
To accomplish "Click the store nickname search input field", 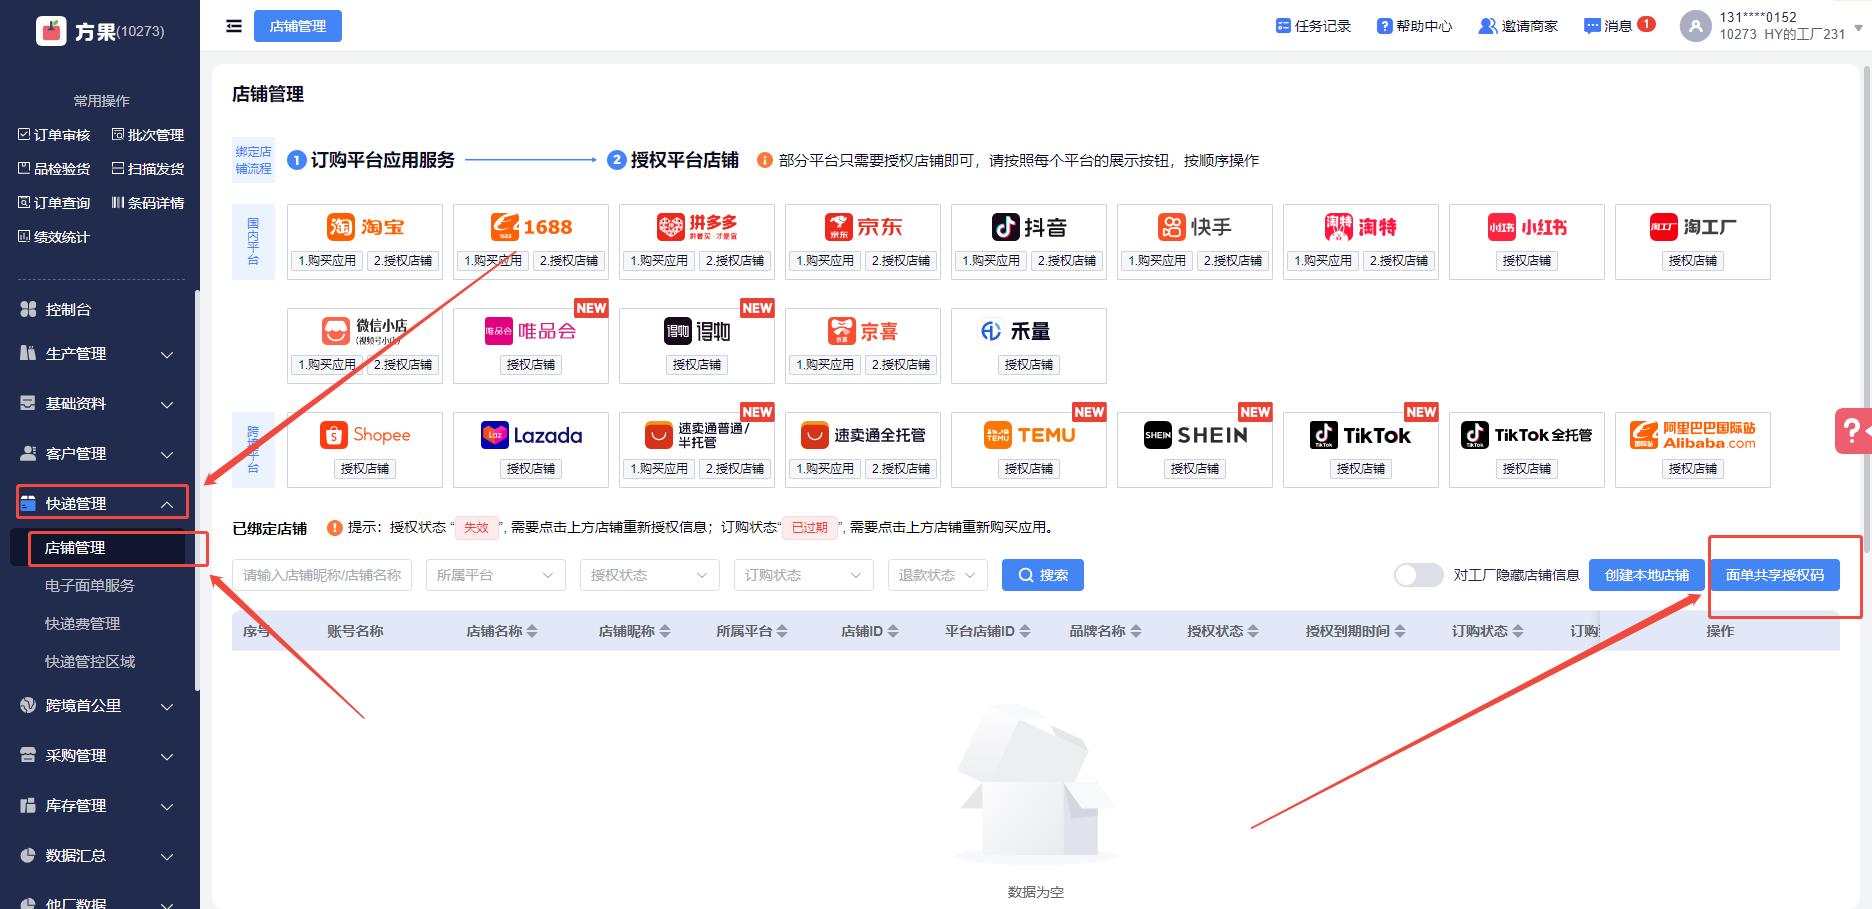I will point(322,575).
